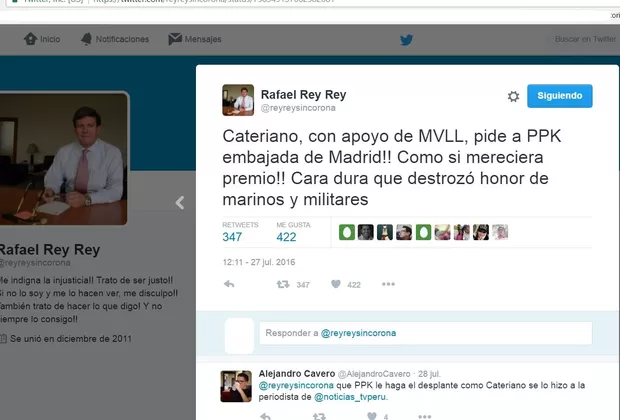Click the Notificaciones menu label
Viewport: 620px width, 420px height.
(122, 39)
